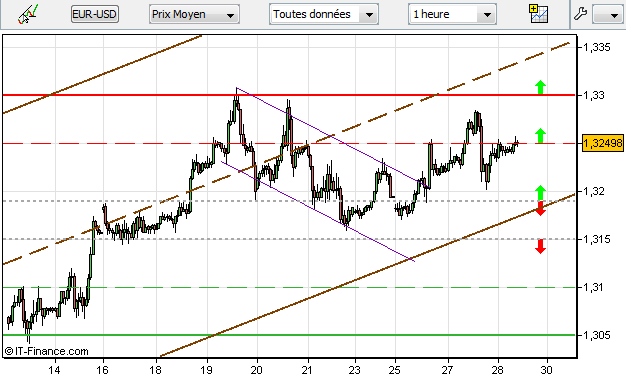Open the dropdown next to the wrench
The height and width of the screenshot is (375, 626).
pyautogui.click(x=607, y=15)
